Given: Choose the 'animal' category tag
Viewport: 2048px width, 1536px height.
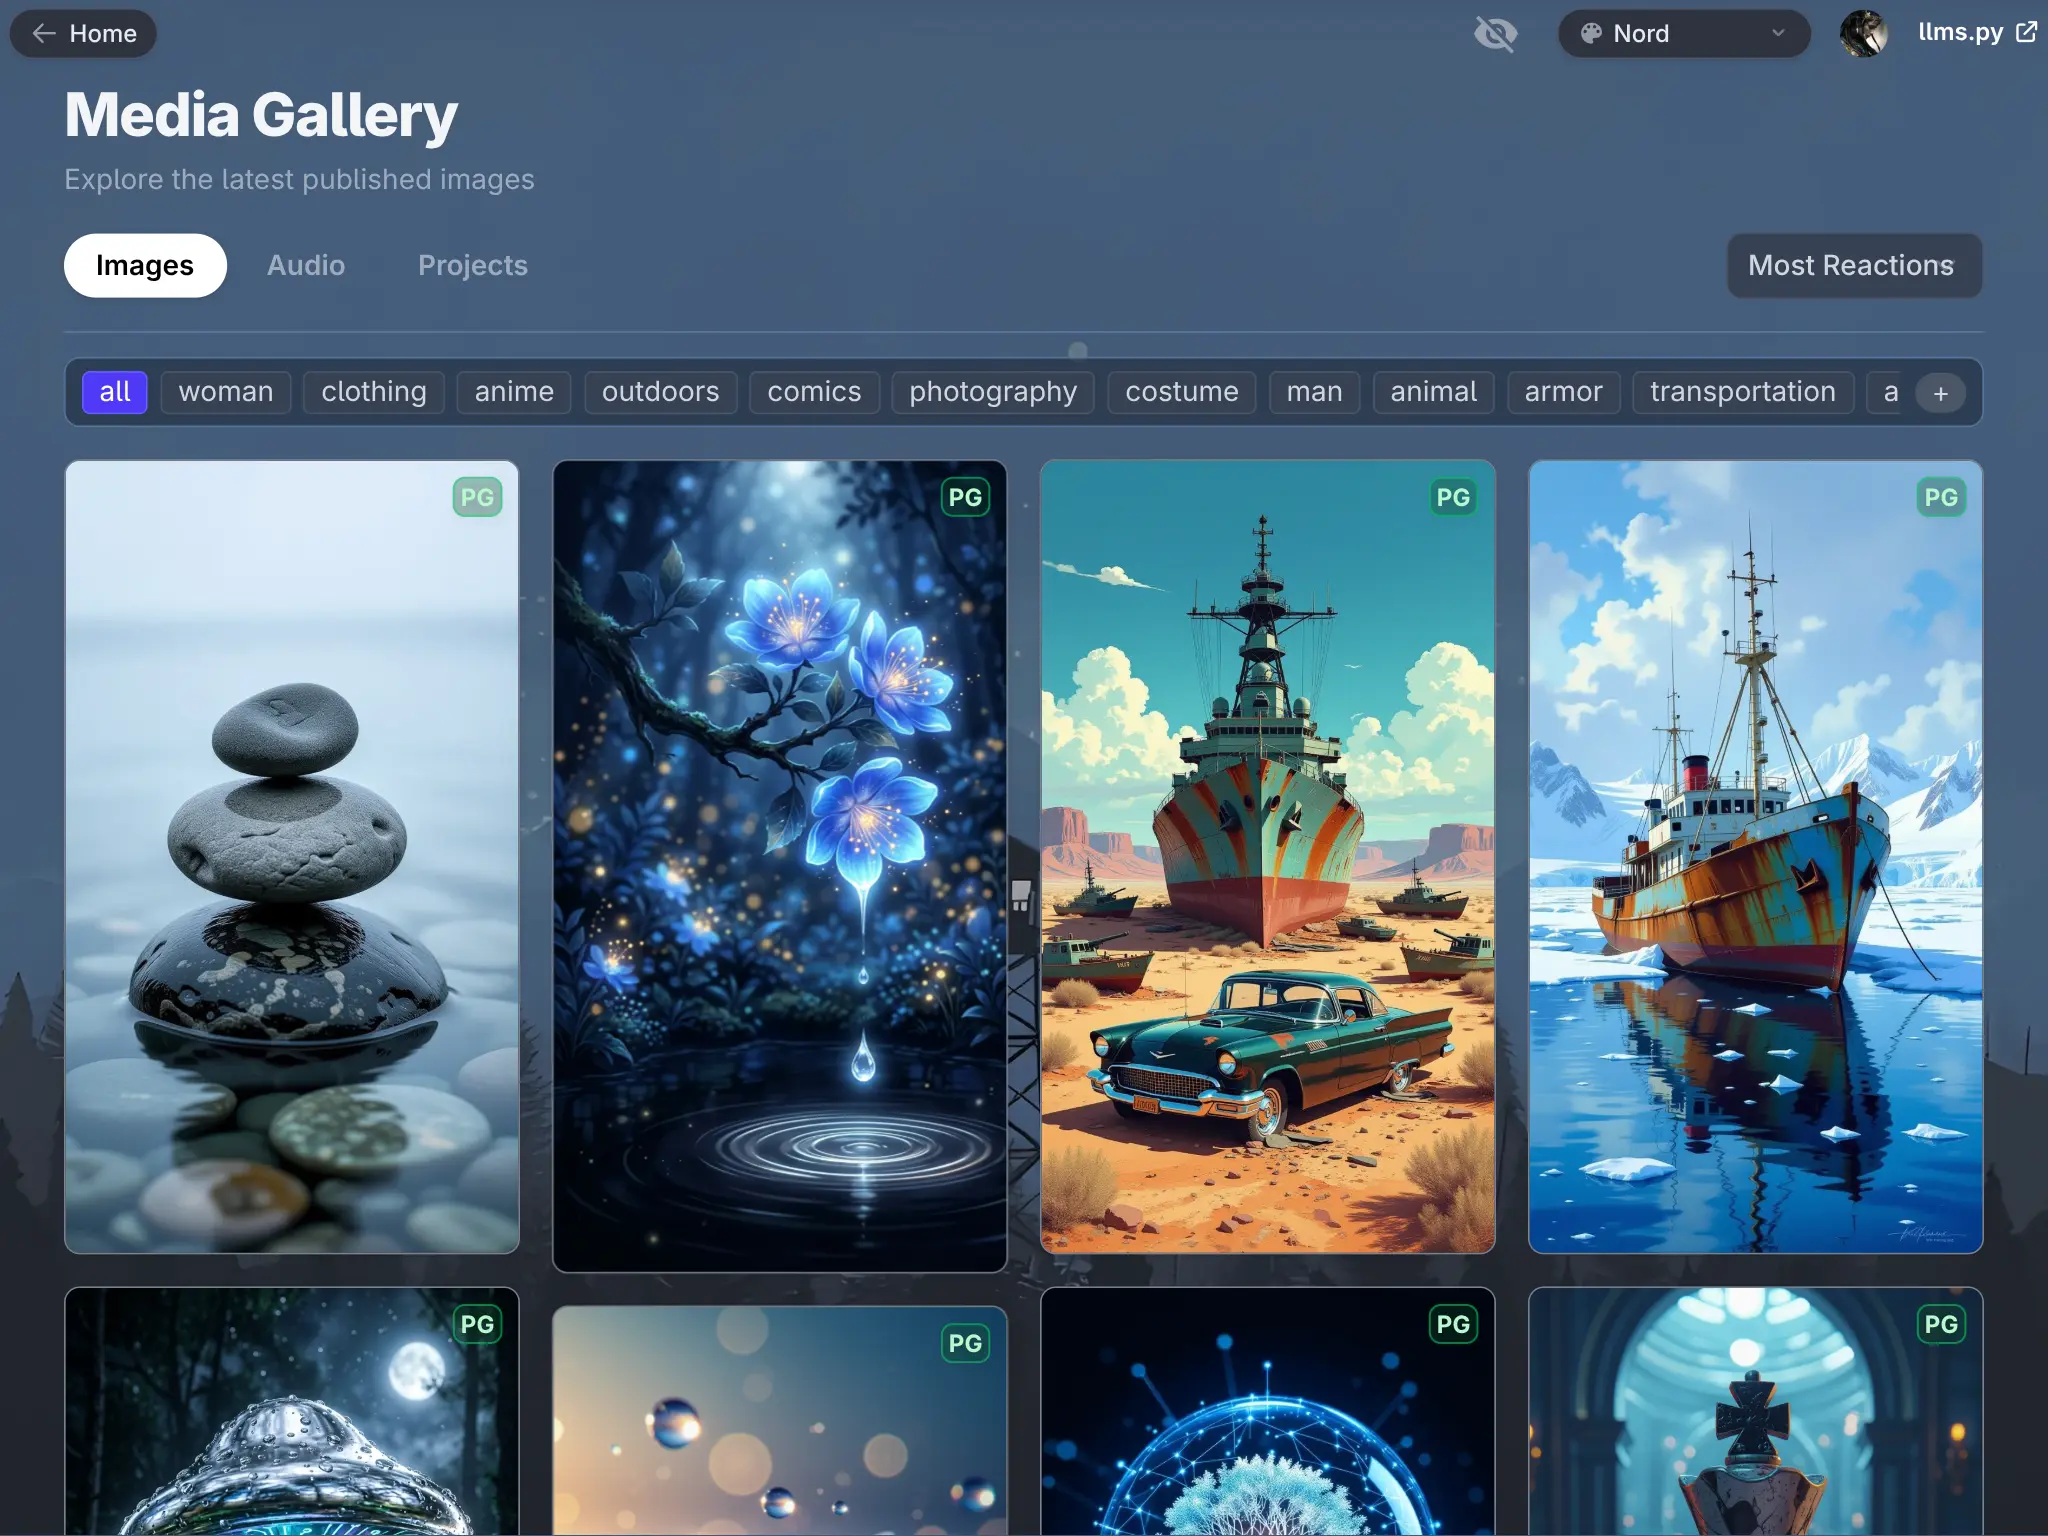Looking at the screenshot, I should tap(1434, 392).
